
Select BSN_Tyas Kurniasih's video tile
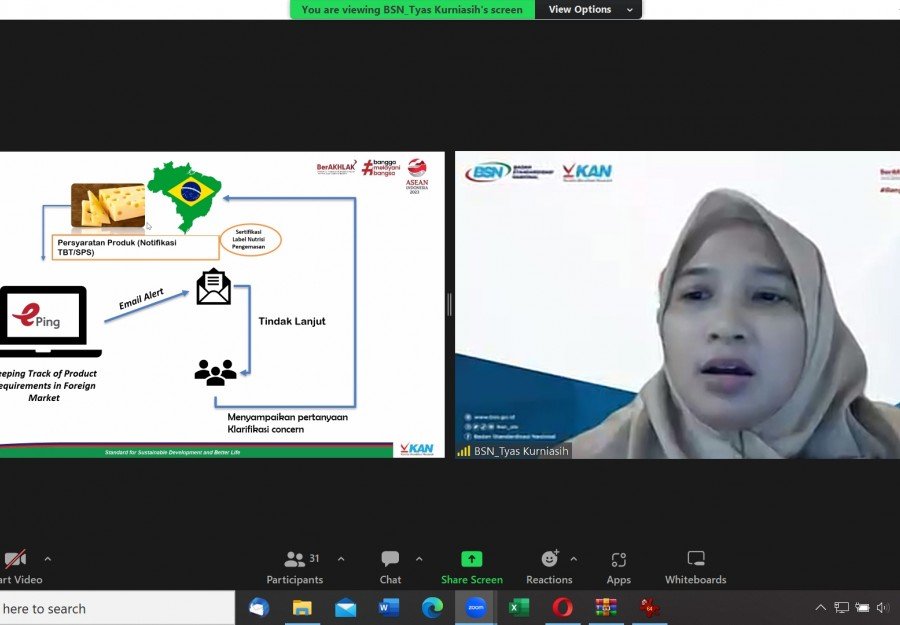pyautogui.click(x=677, y=305)
